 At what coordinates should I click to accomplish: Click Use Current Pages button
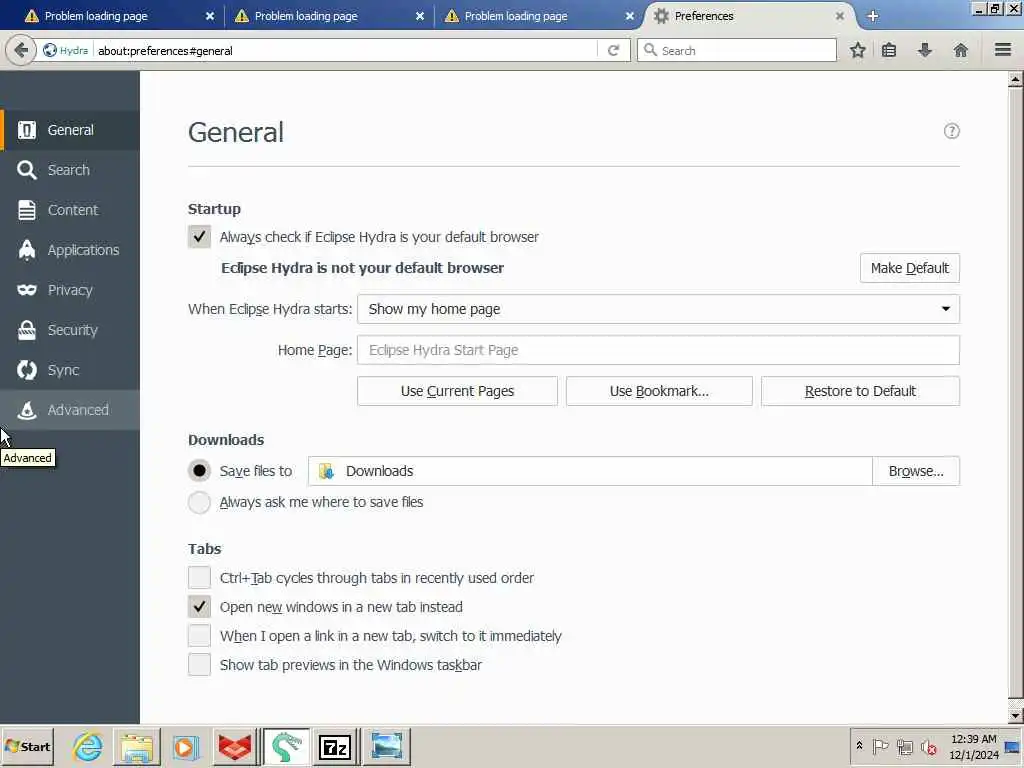tap(457, 391)
